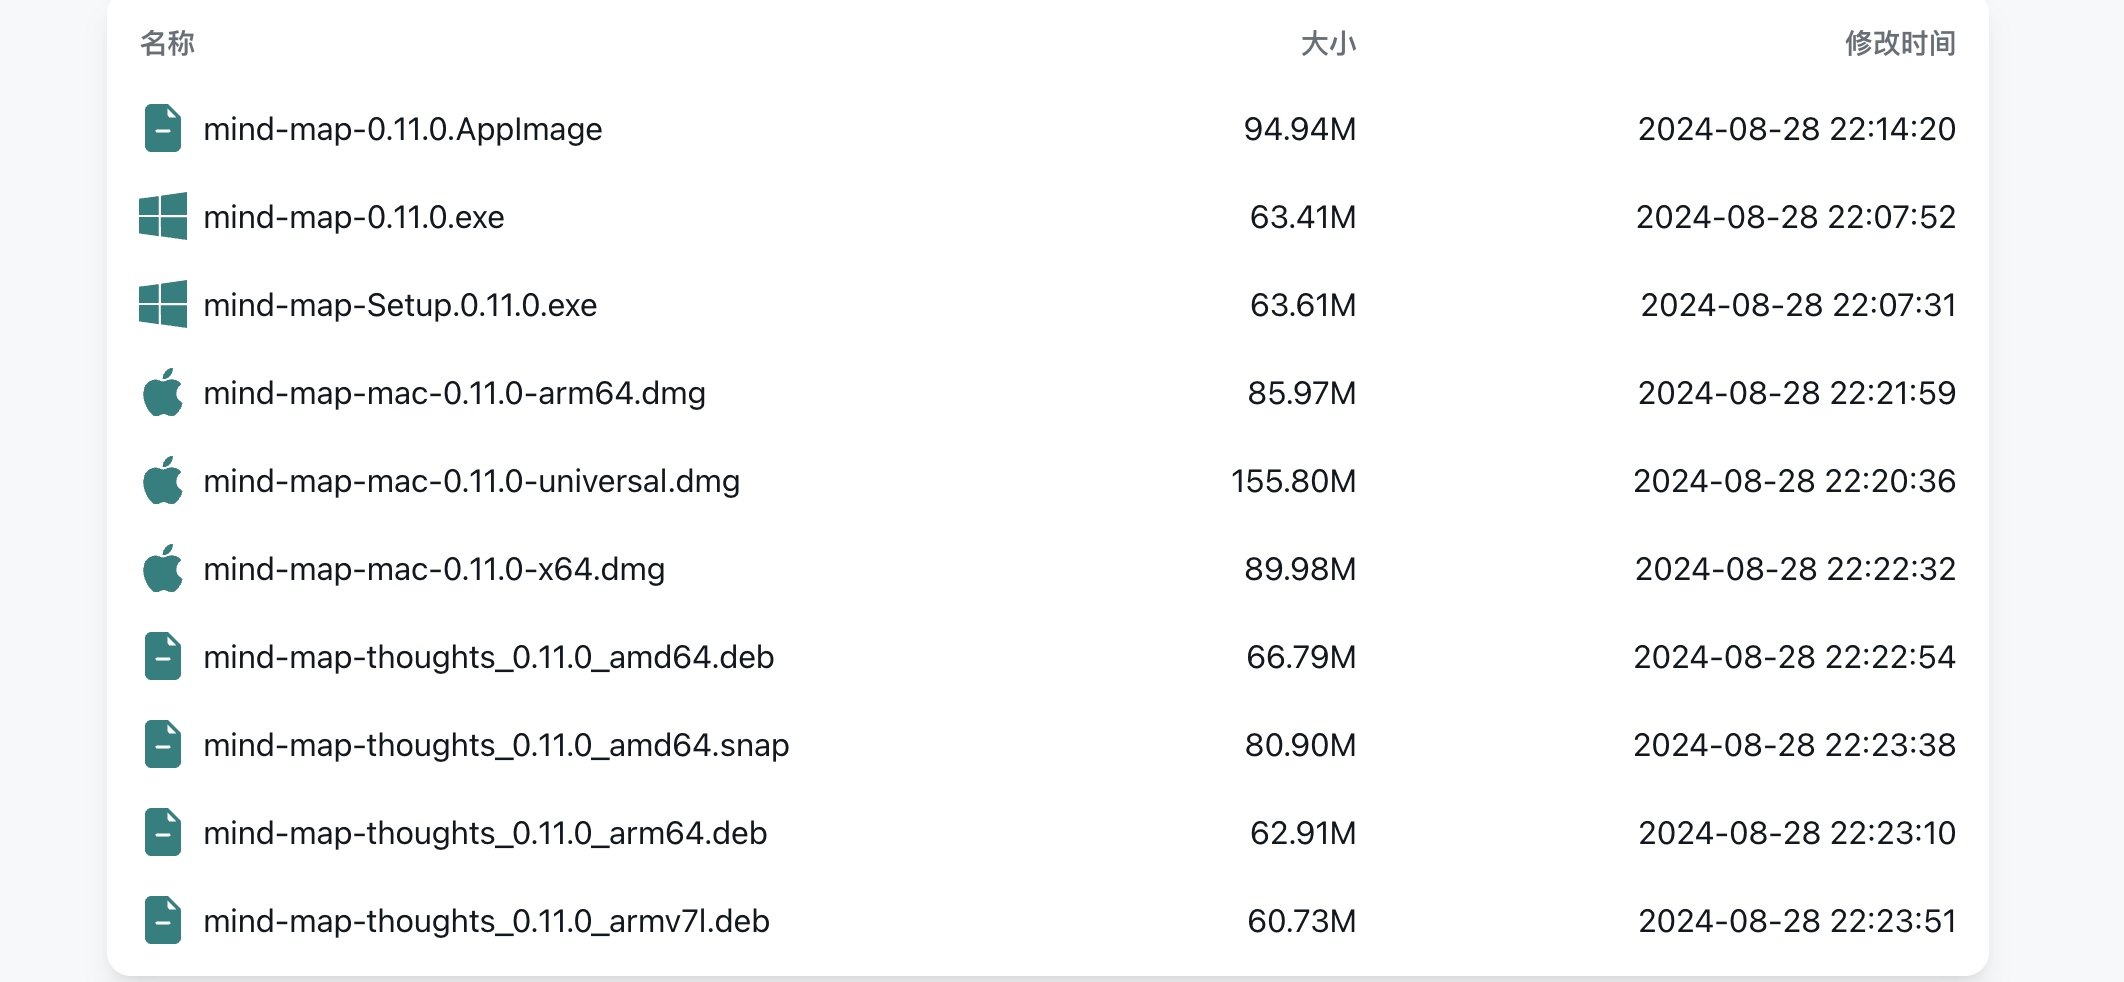This screenshot has width=2124, height=982.
Task: Click Apple icon next to arm64.dmg file
Action: (162, 392)
